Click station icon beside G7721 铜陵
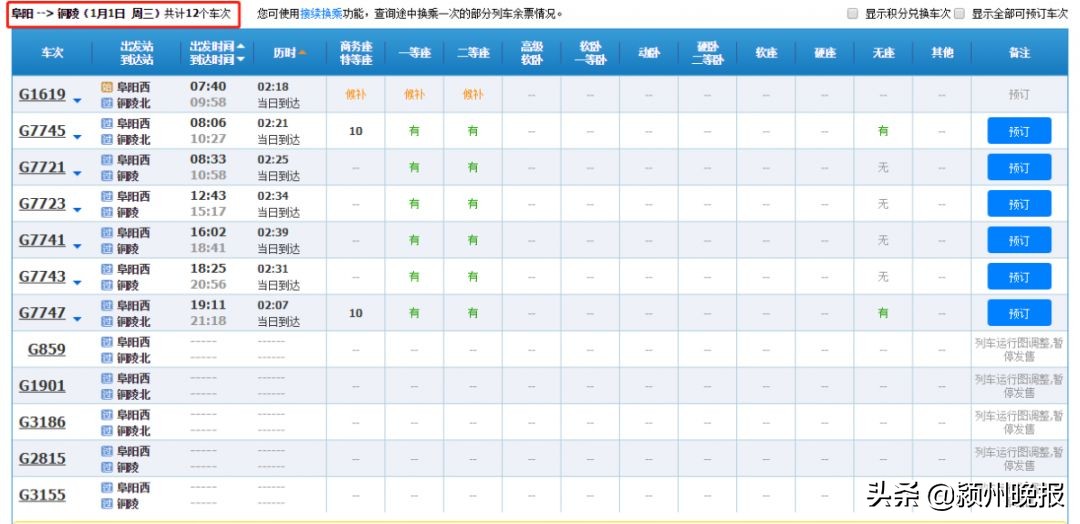This screenshot has width=1080, height=524. tap(107, 176)
